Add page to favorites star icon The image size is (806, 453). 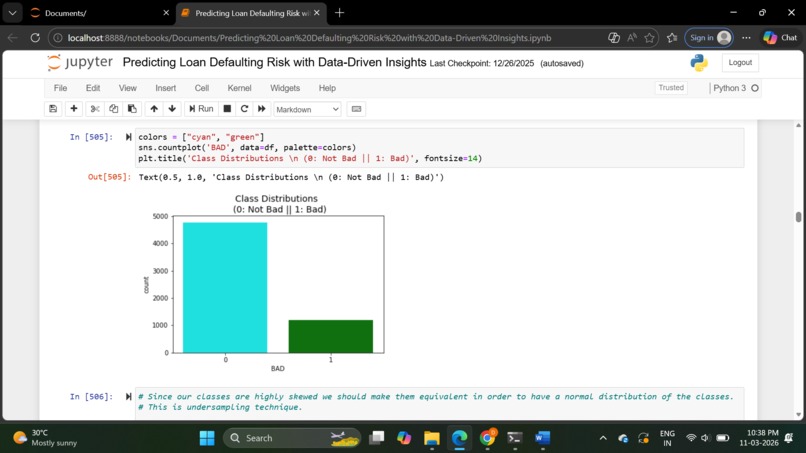click(649, 38)
